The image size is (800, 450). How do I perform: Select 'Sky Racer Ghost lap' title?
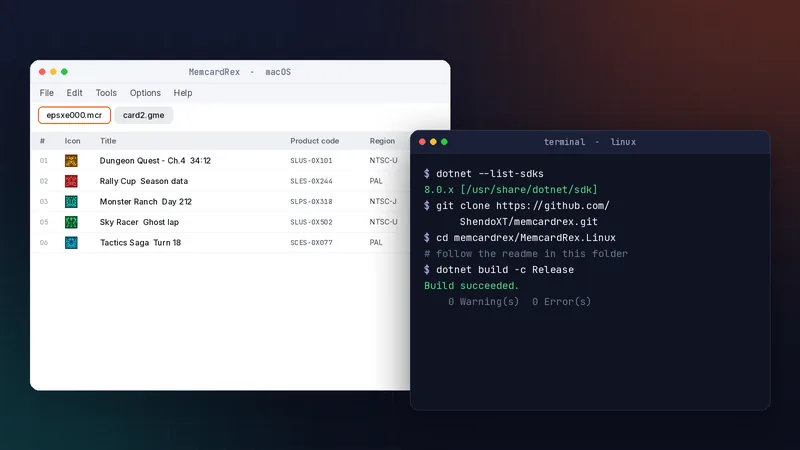pyautogui.click(x=139, y=222)
